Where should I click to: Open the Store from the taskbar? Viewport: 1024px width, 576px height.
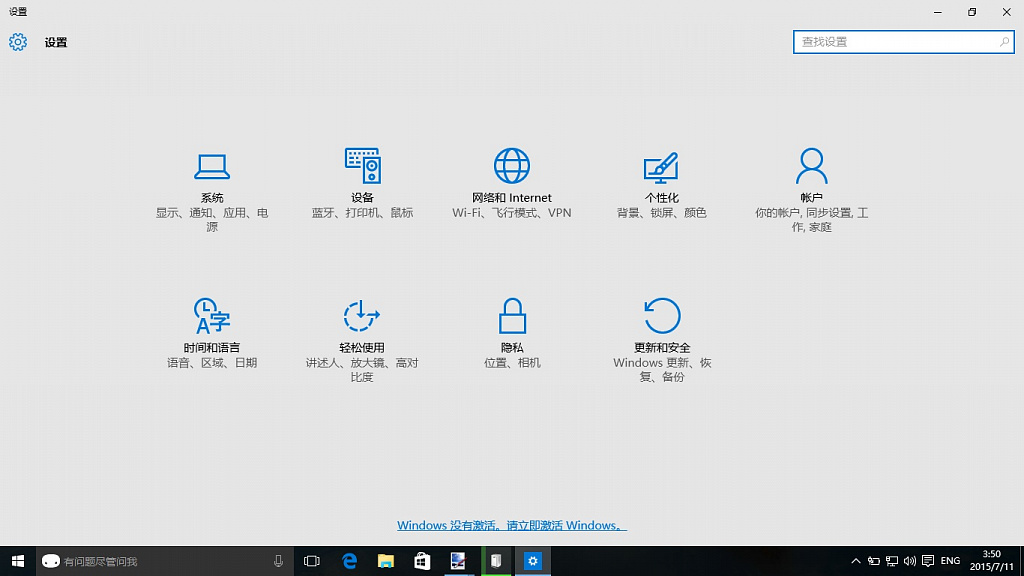422,561
